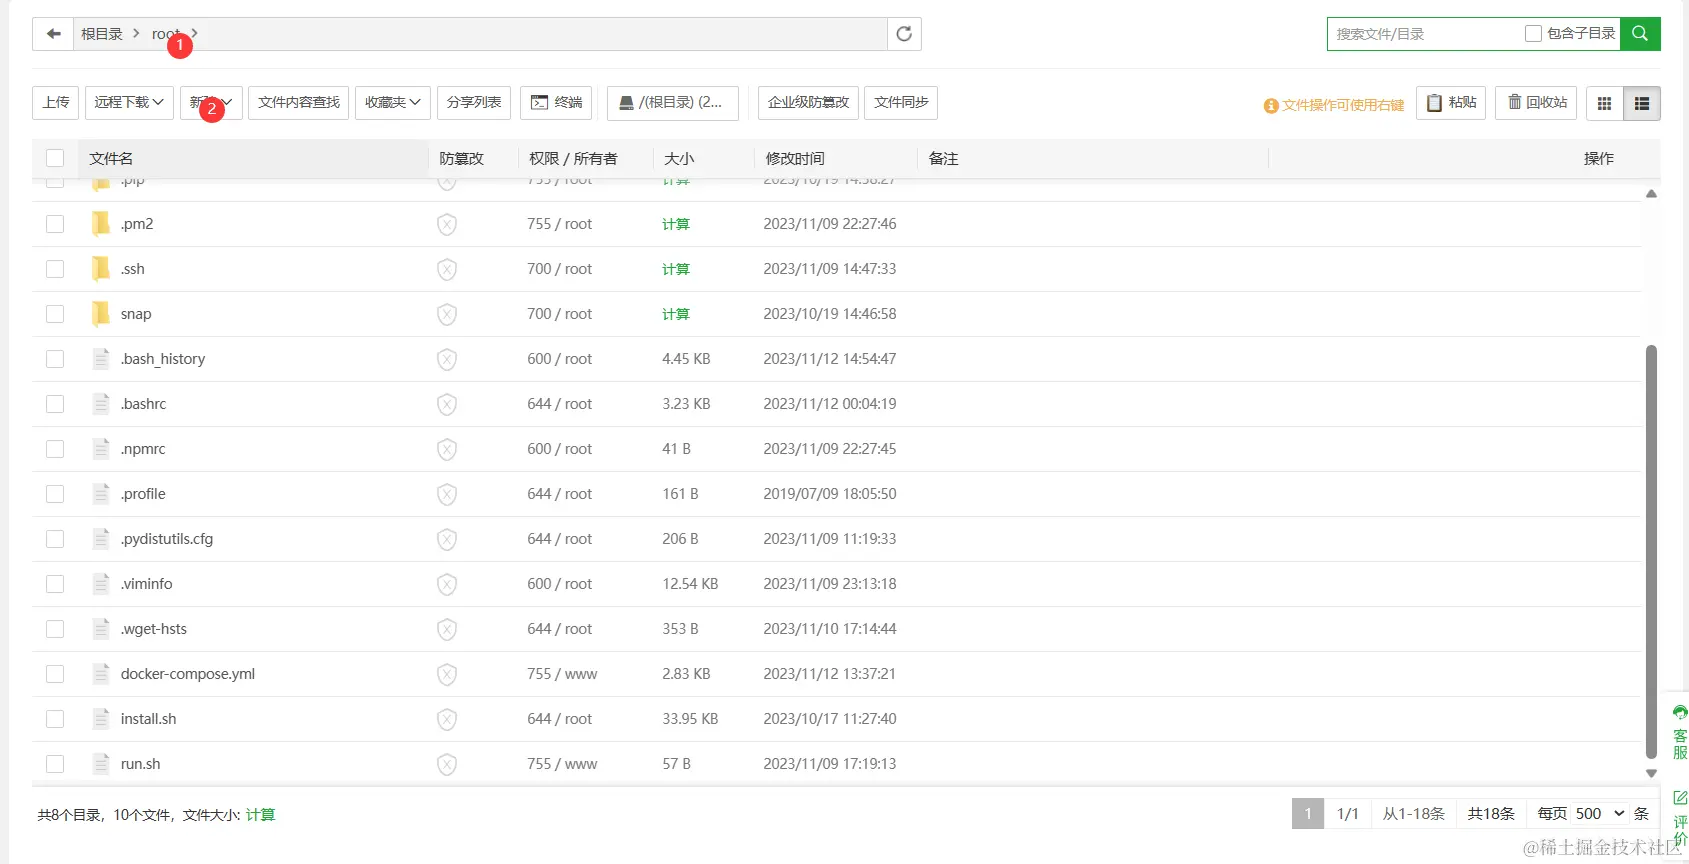Calculate size of .pm2 folder
Viewport: 1689px width, 864px height.
[676, 224]
